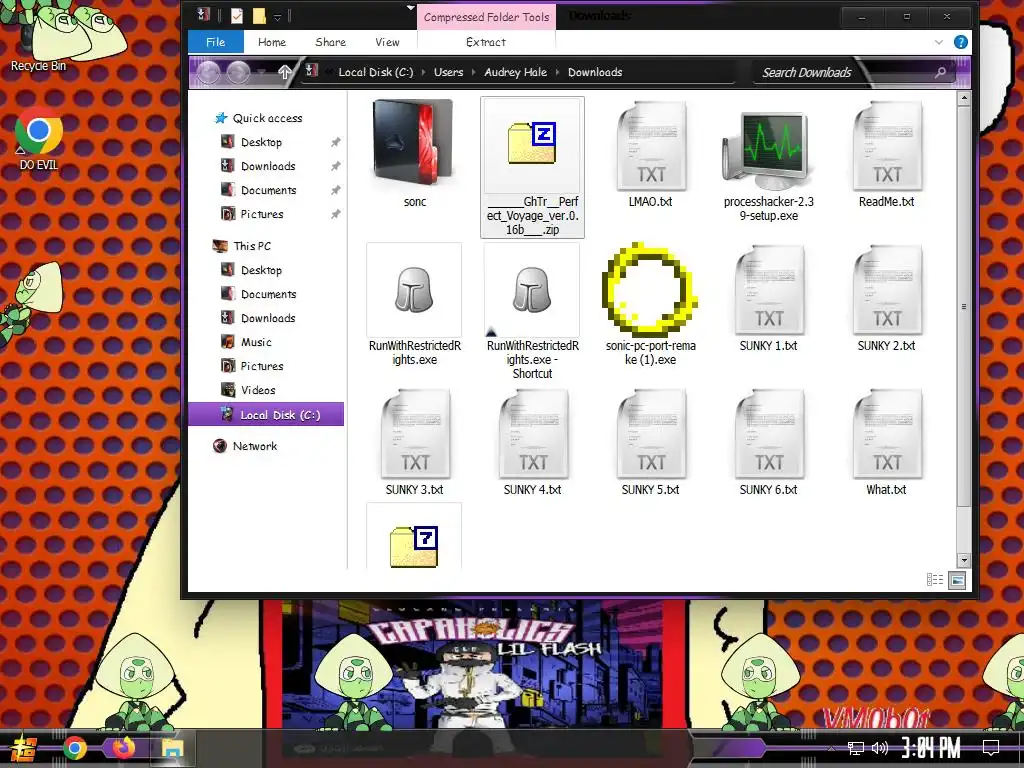Click Audrey Hale in address path

tap(515, 72)
